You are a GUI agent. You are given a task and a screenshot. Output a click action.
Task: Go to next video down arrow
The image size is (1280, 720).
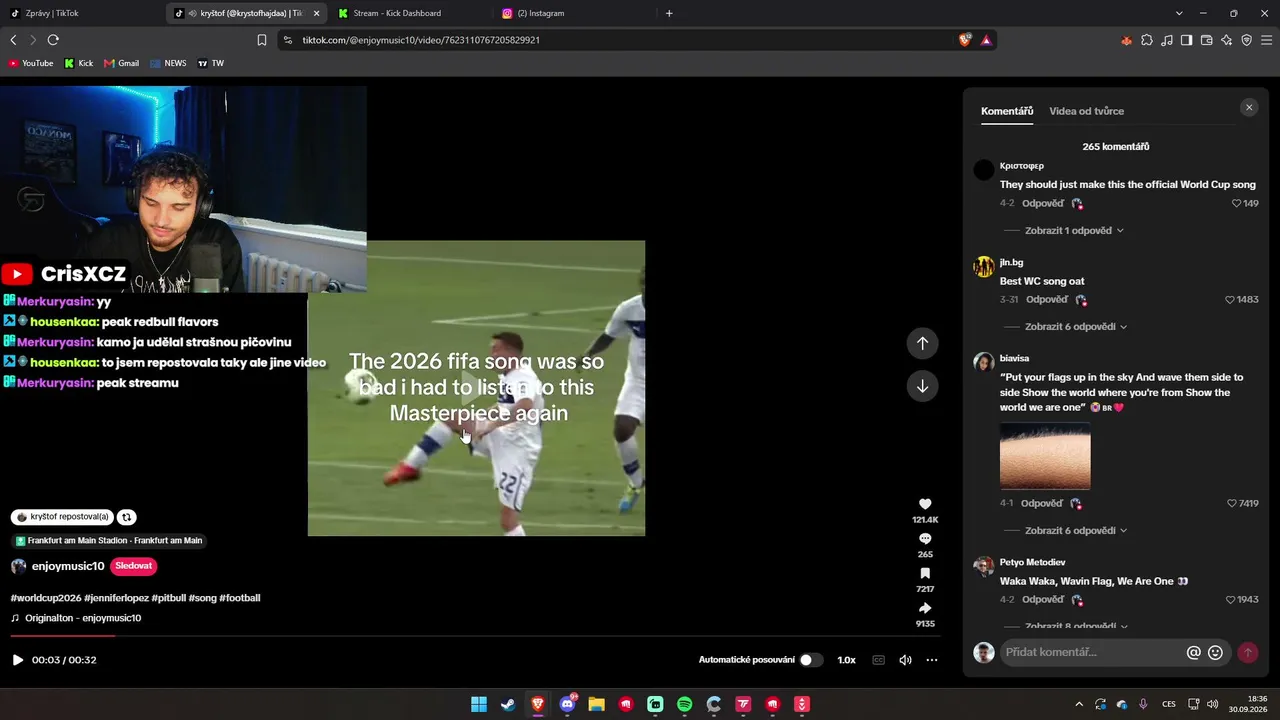pos(922,387)
